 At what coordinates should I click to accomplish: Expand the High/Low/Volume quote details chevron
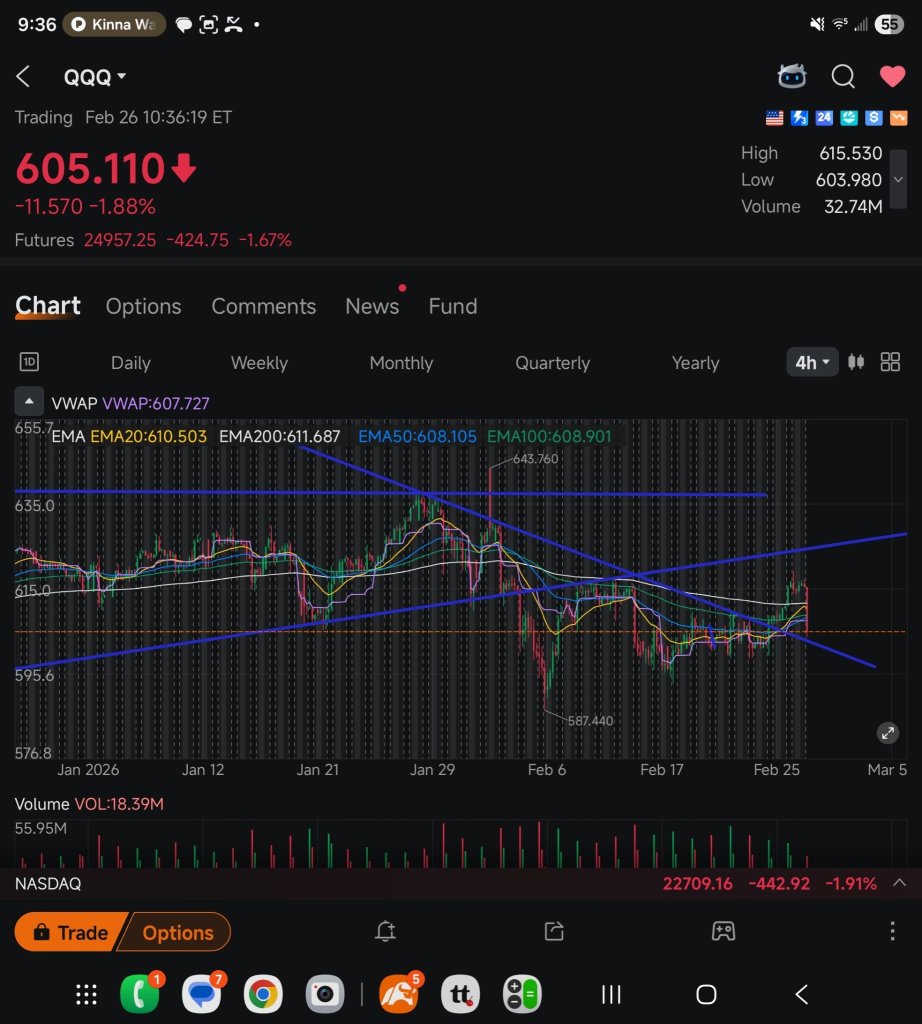point(898,179)
